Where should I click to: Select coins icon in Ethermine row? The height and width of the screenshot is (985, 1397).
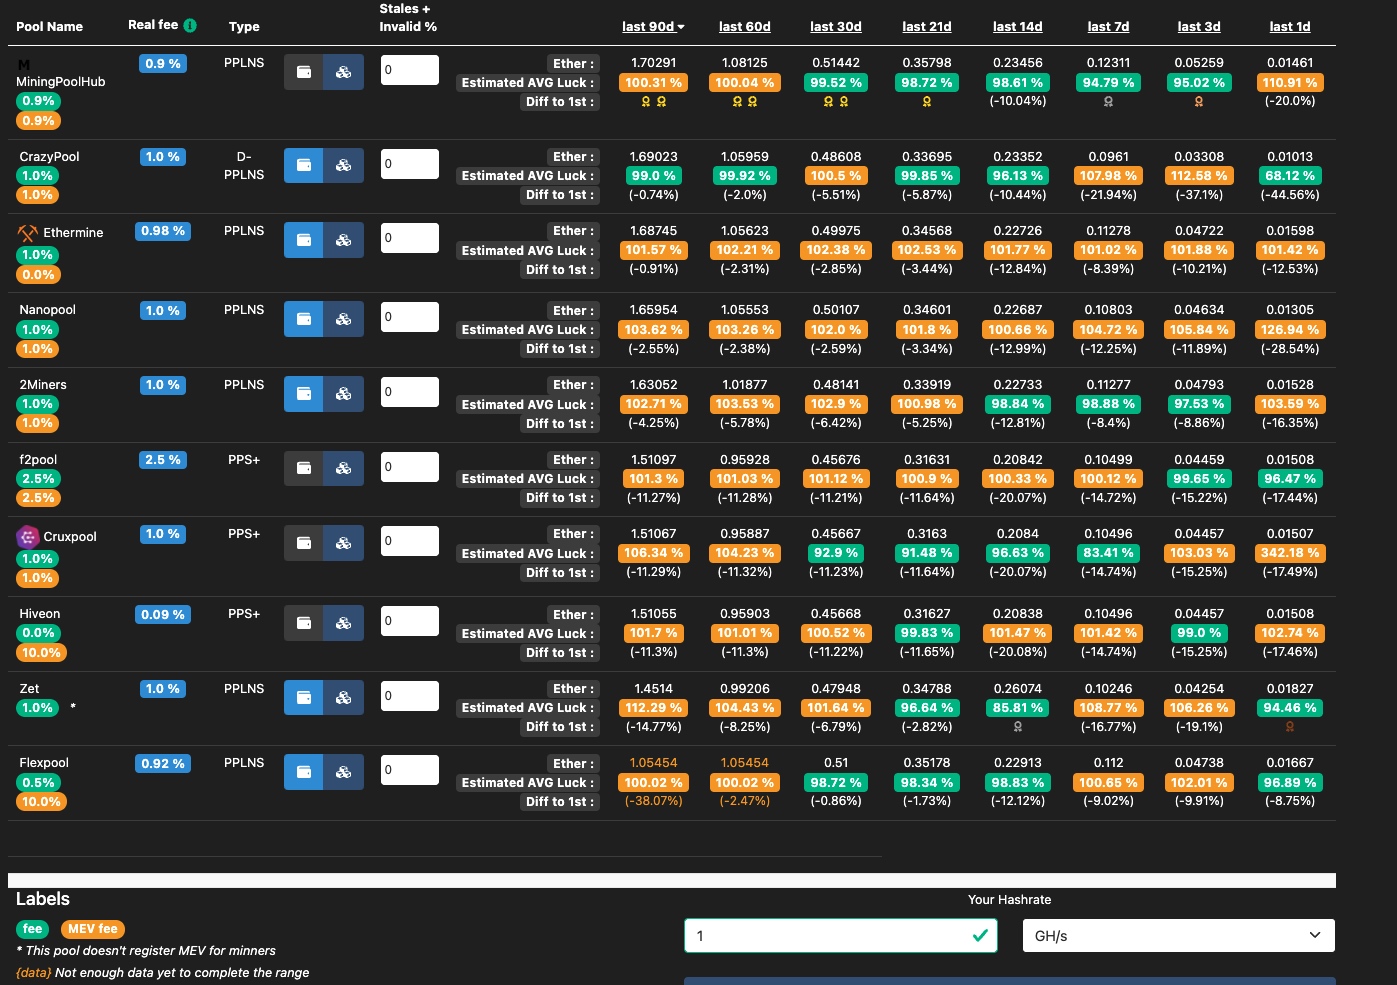[343, 240]
